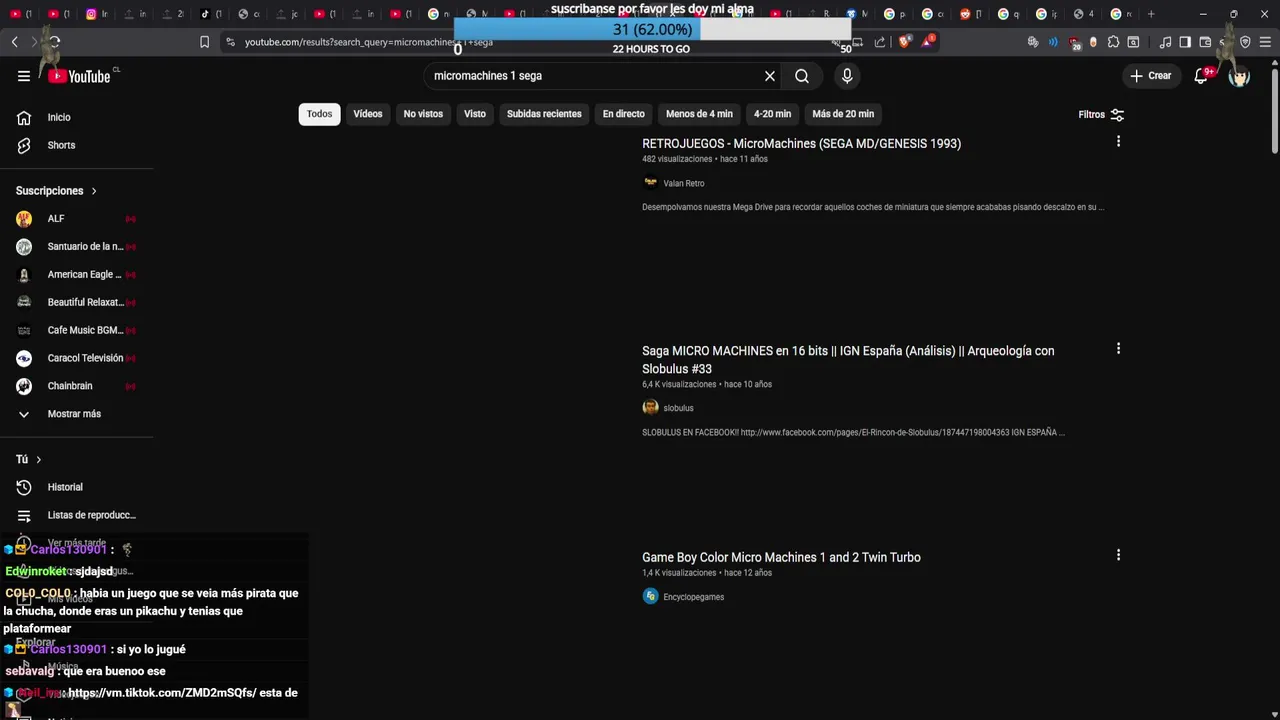Image resolution: width=1280 pixels, height=720 pixels.
Task: Toggle the browser sidebar panel icon
Action: click(1185, 42)
